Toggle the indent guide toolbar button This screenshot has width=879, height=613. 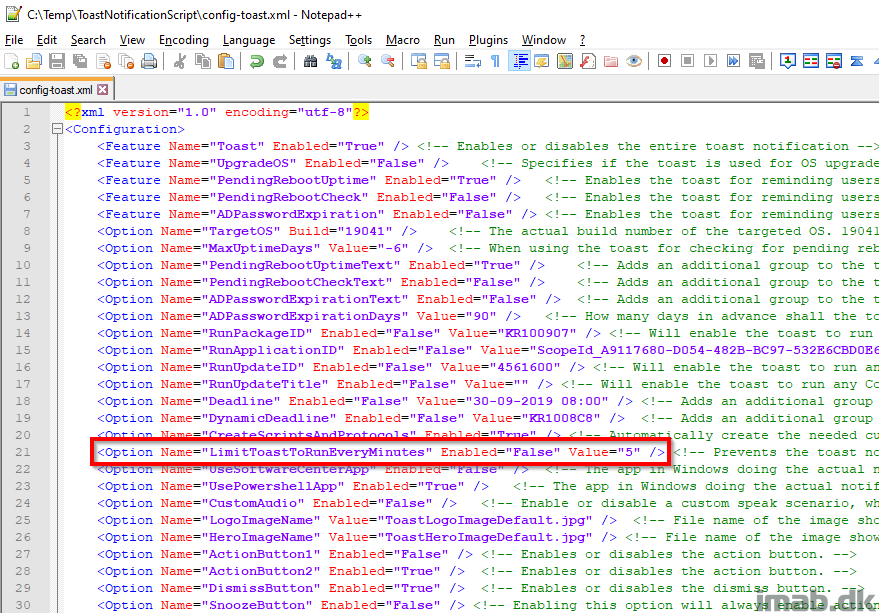(x=519, y=61)
